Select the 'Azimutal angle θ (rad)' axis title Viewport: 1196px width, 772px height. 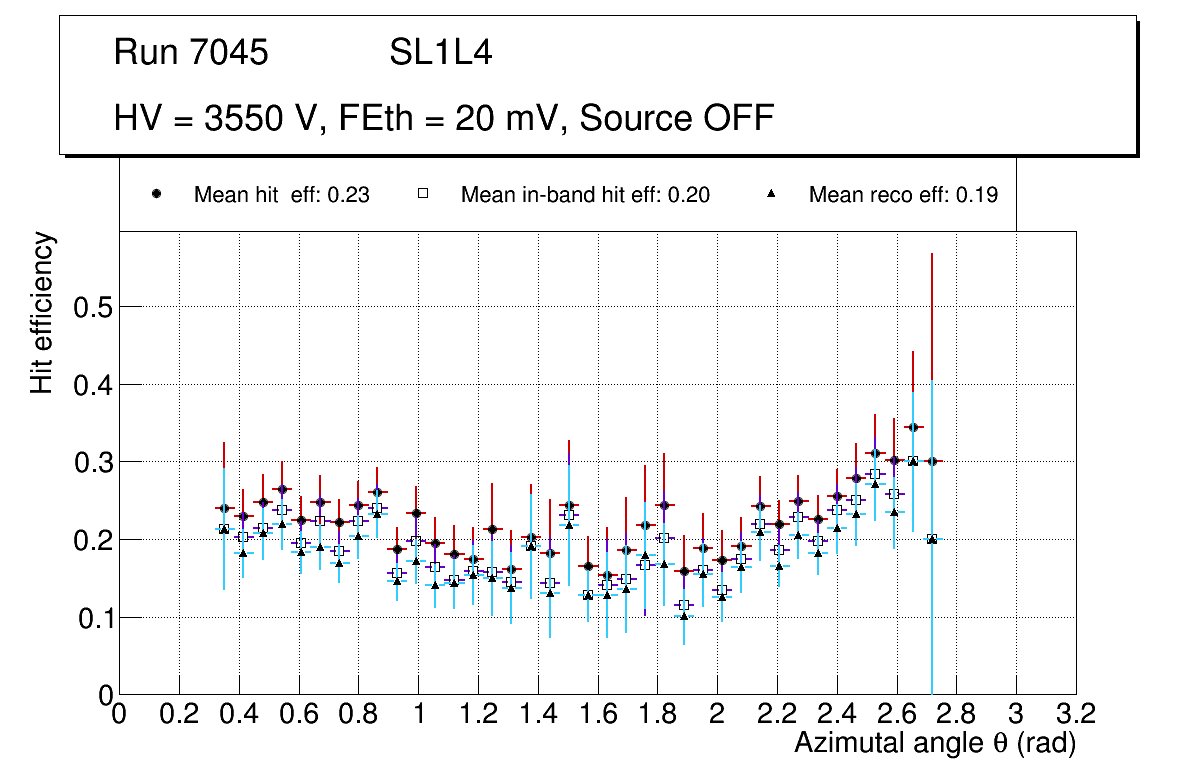coord(935,743)
